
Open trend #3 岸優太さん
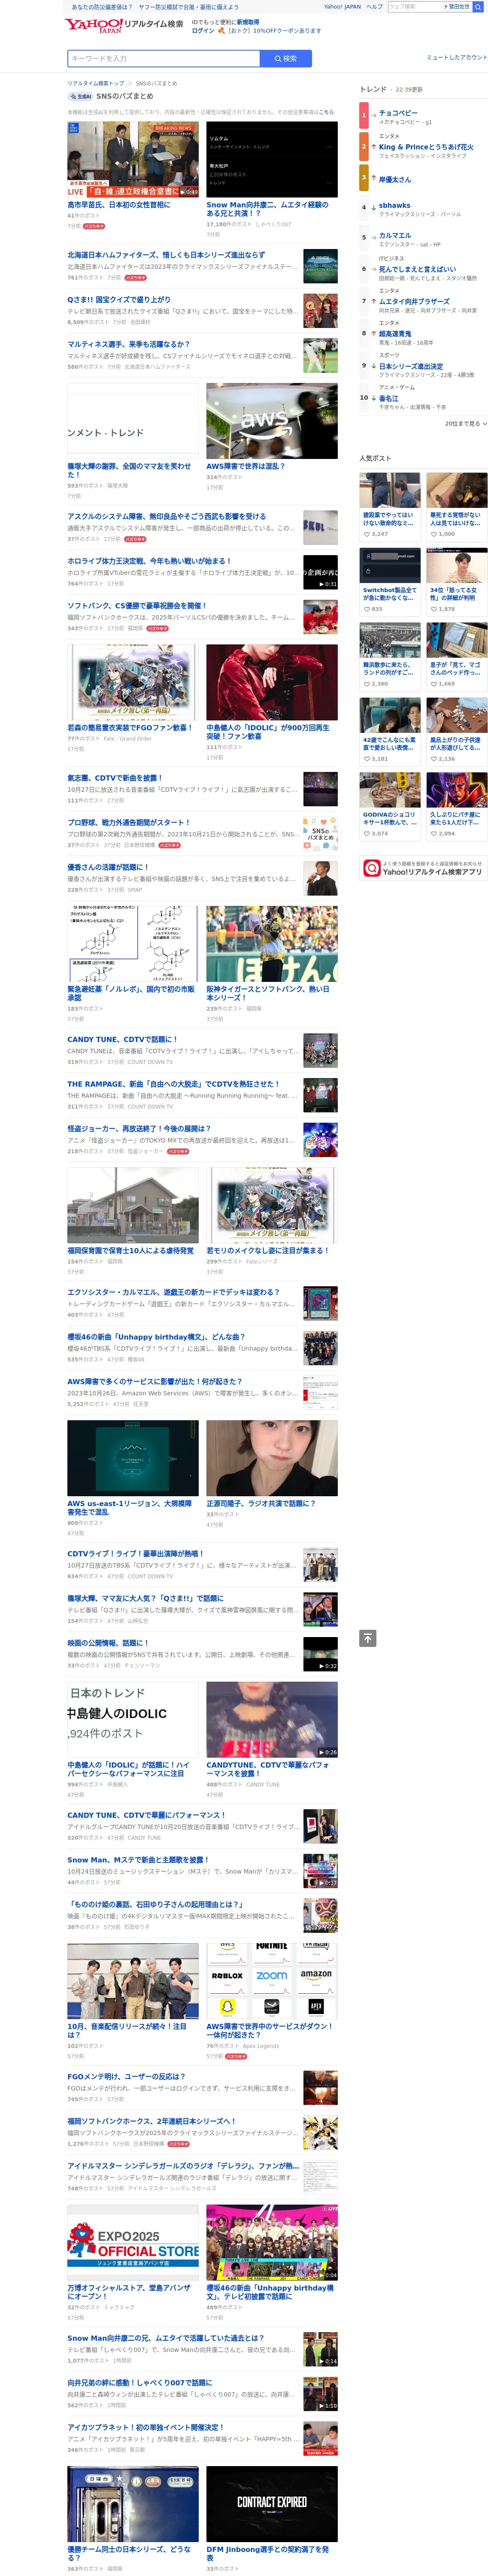coord(394,180)
